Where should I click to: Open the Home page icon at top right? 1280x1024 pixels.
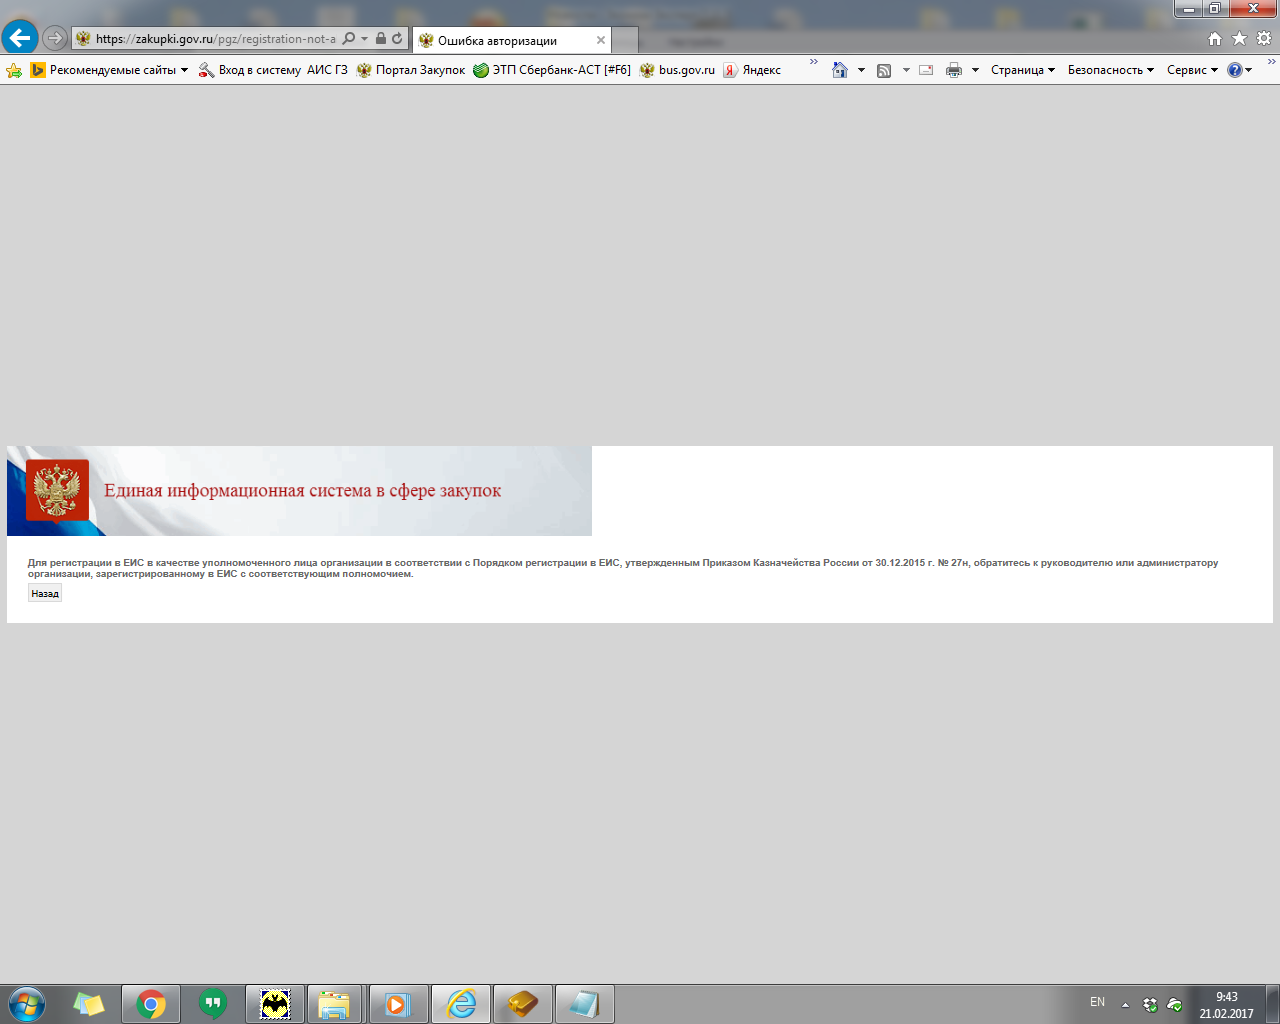click(1215, 39)
